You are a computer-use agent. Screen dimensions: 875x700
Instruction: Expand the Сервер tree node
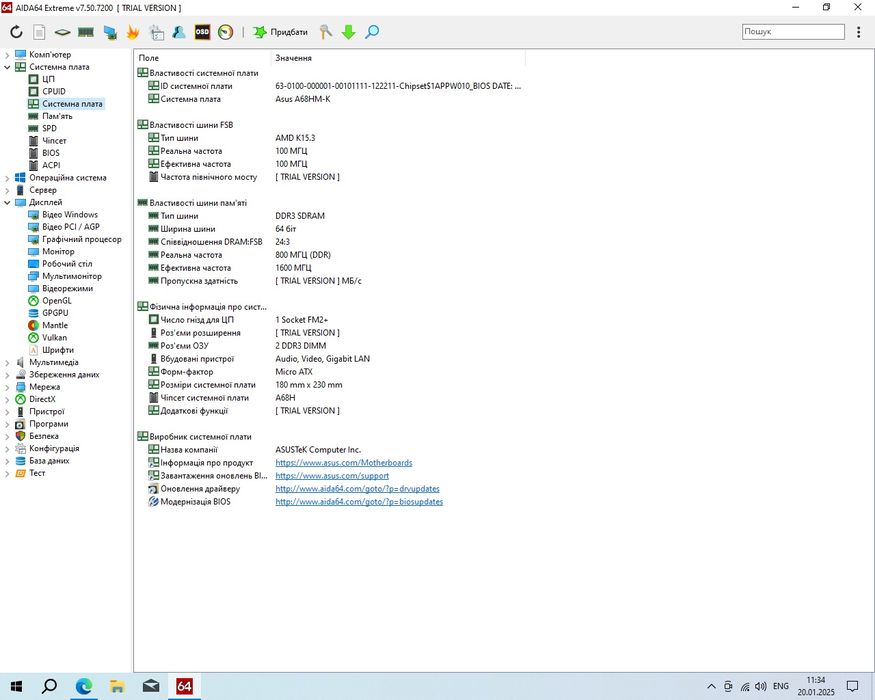coord(7,190)
